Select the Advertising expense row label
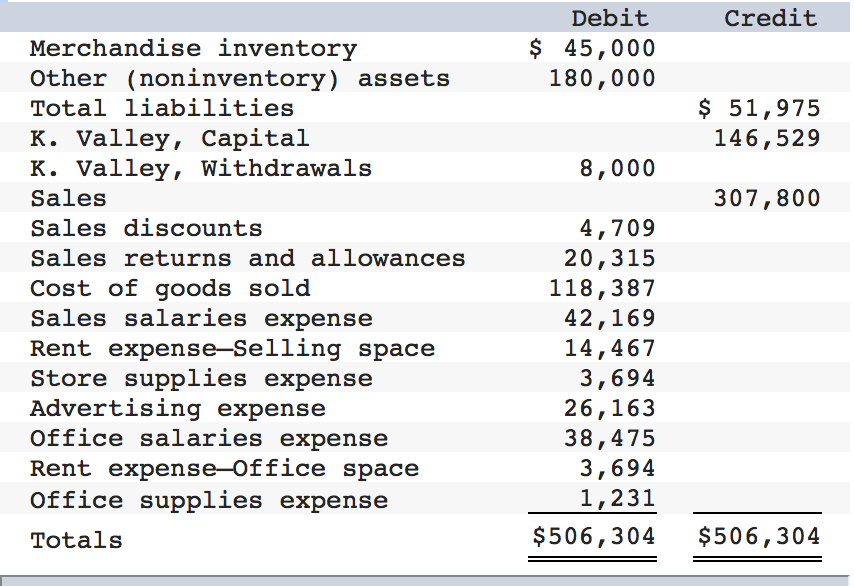The width and height of the screenshot is (854, 586). pyautogui.click(x=178, y=408)
